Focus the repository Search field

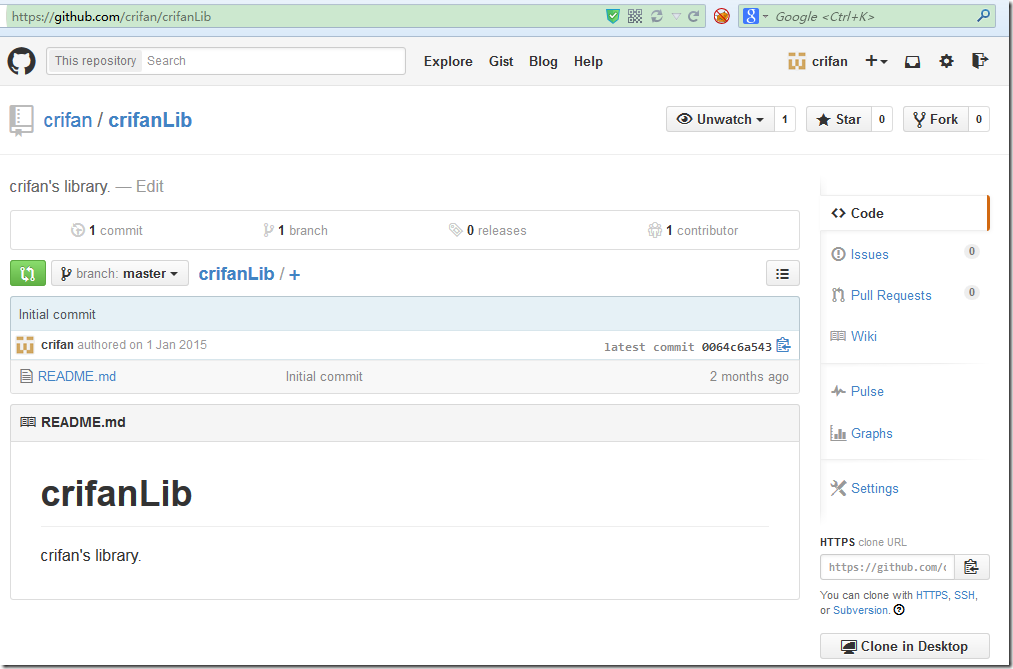273,61
